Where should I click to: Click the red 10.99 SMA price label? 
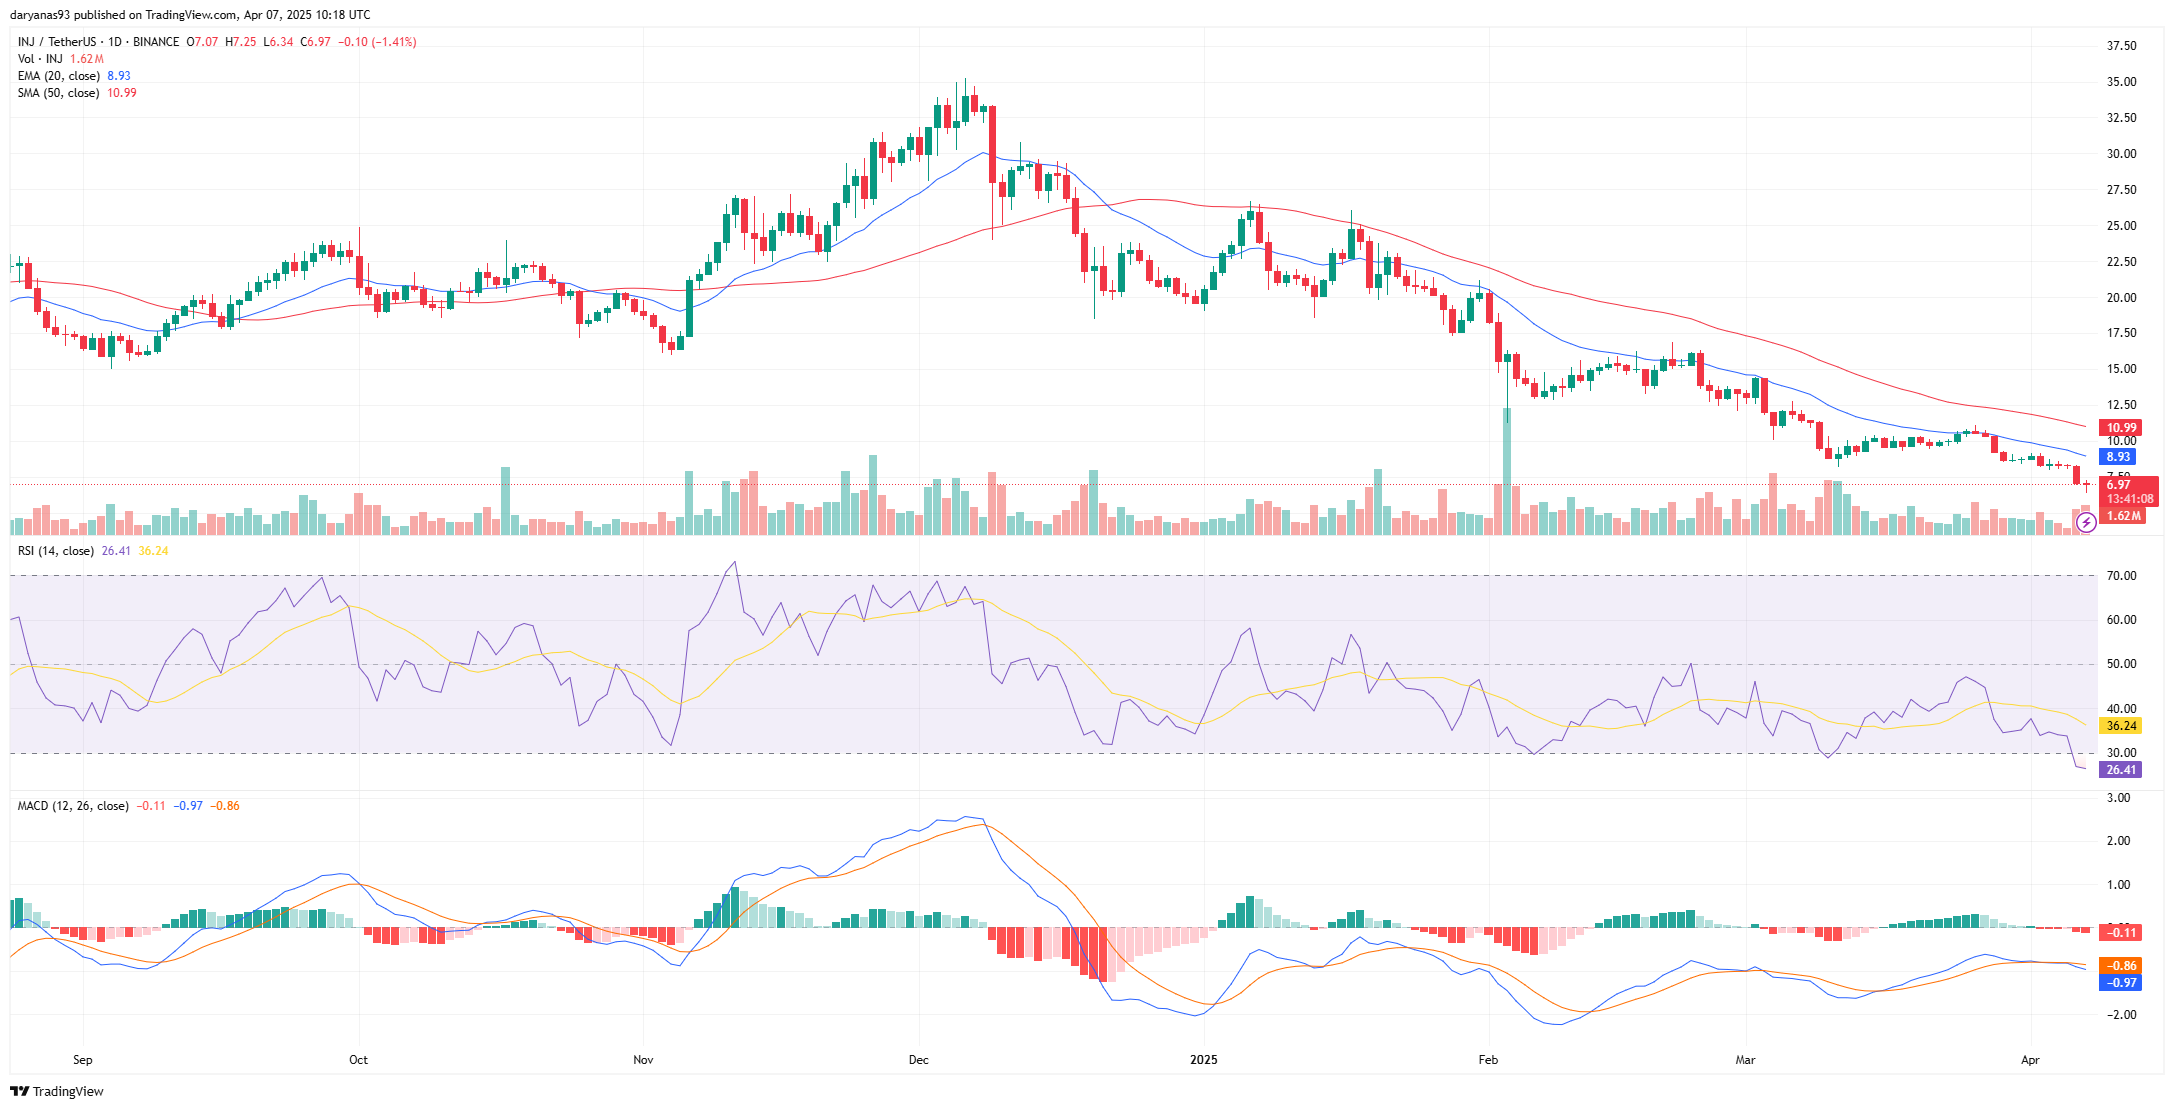pyautogui.click(x=2120, y=427)
